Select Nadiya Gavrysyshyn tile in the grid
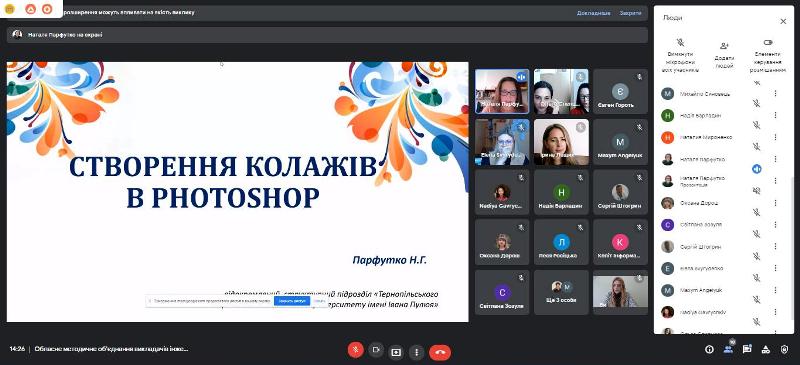This screenshot has height=365, width=800. [x=502, y=192]
